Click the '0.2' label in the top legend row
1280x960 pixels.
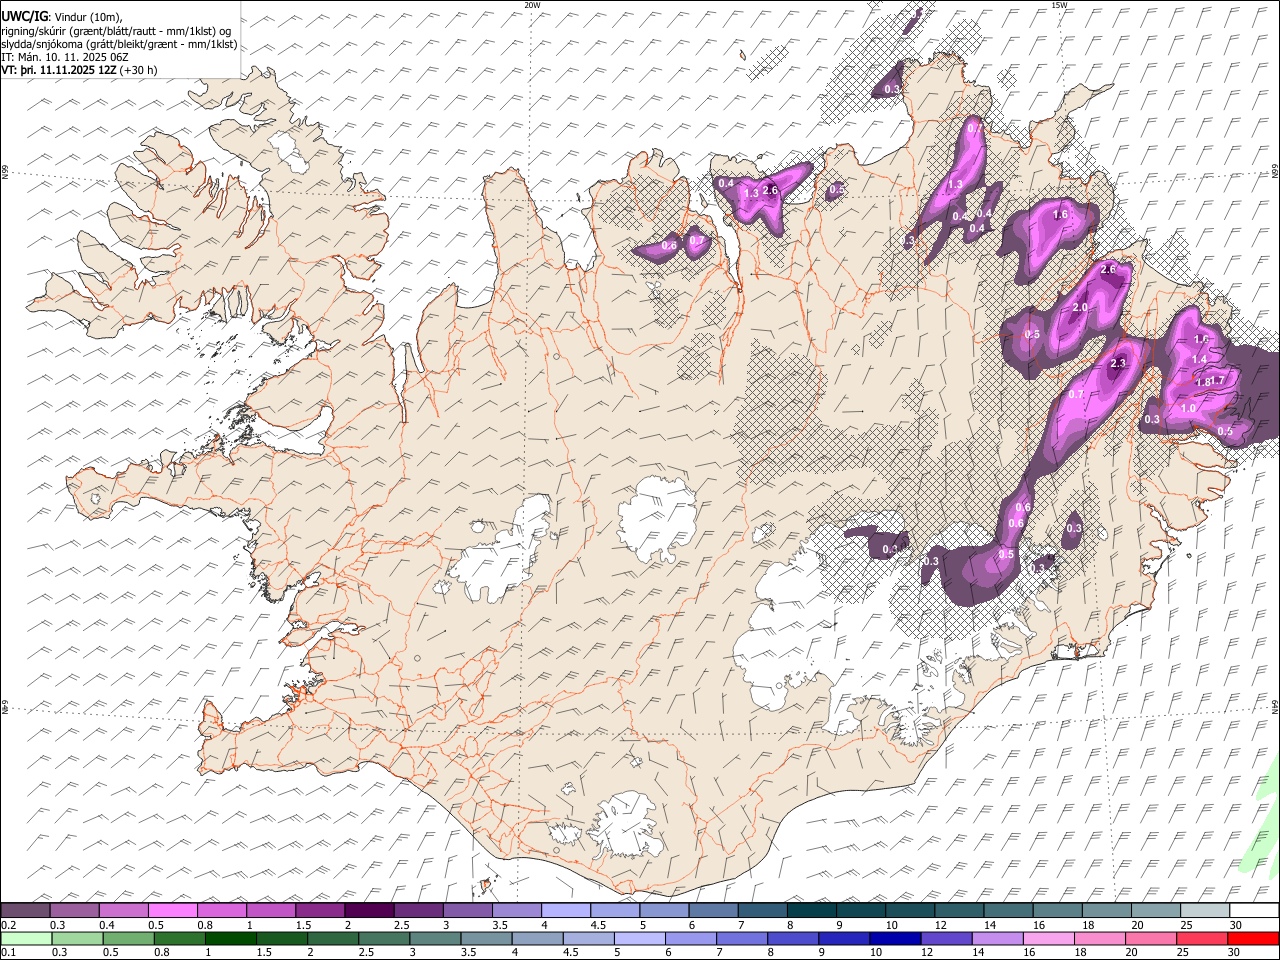click(x=8, y=925)
